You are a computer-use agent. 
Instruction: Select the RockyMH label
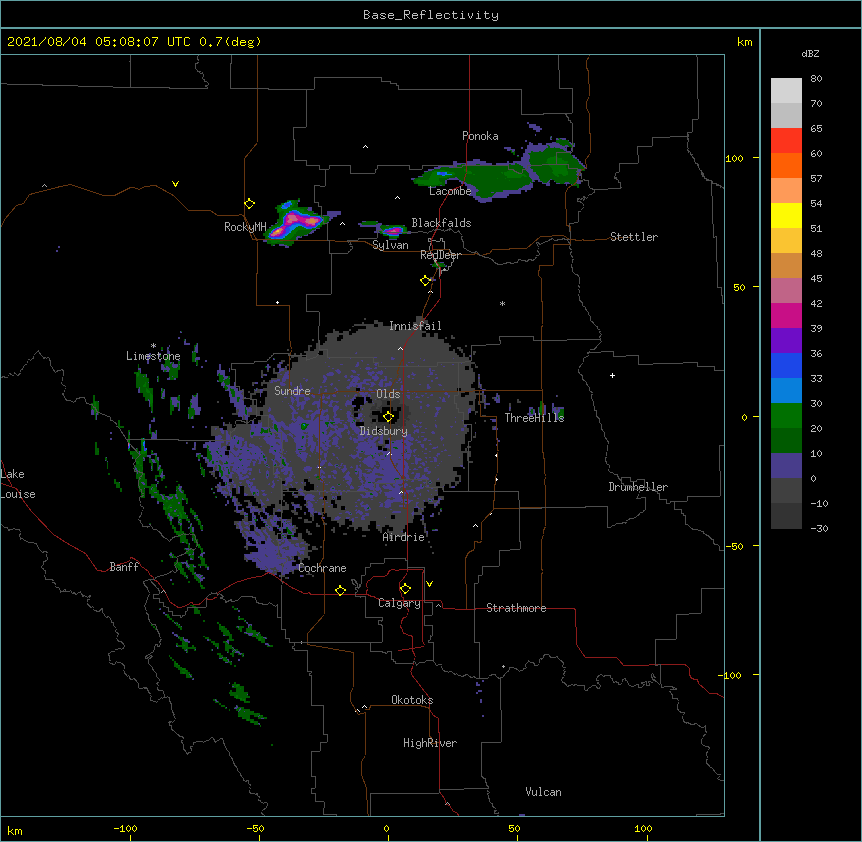[x=245, y=227]
